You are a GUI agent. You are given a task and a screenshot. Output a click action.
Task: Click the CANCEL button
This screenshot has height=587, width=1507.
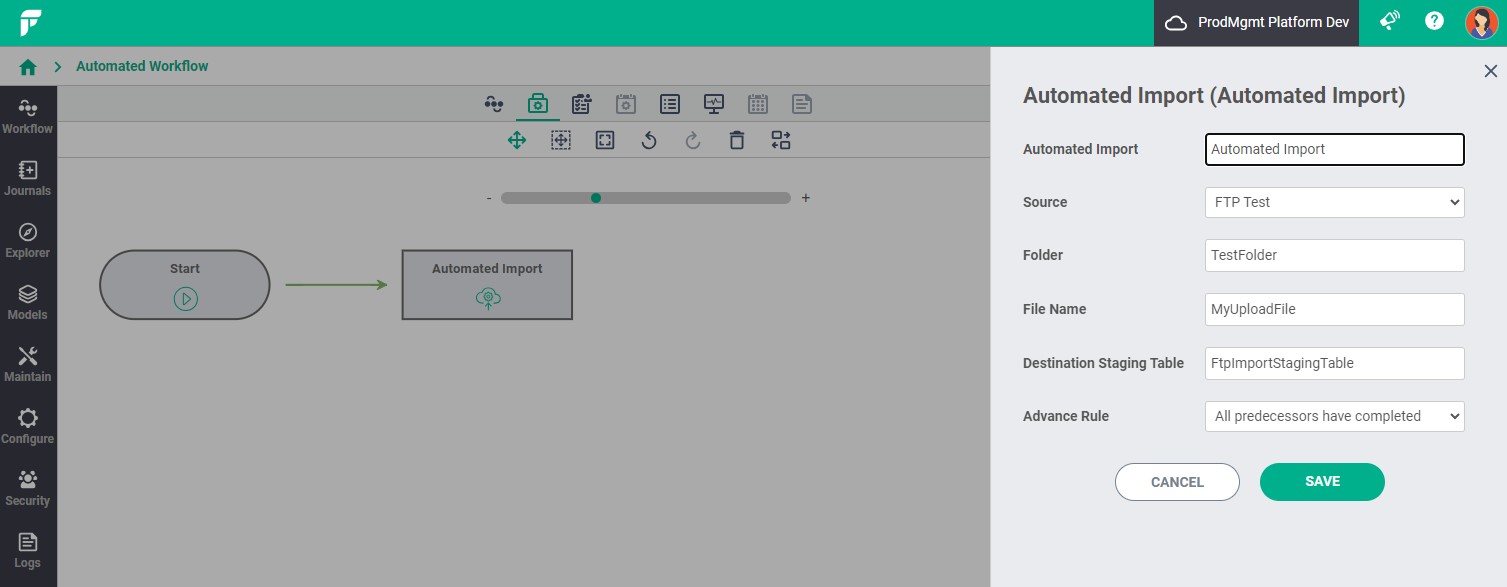coord(1177,482)
